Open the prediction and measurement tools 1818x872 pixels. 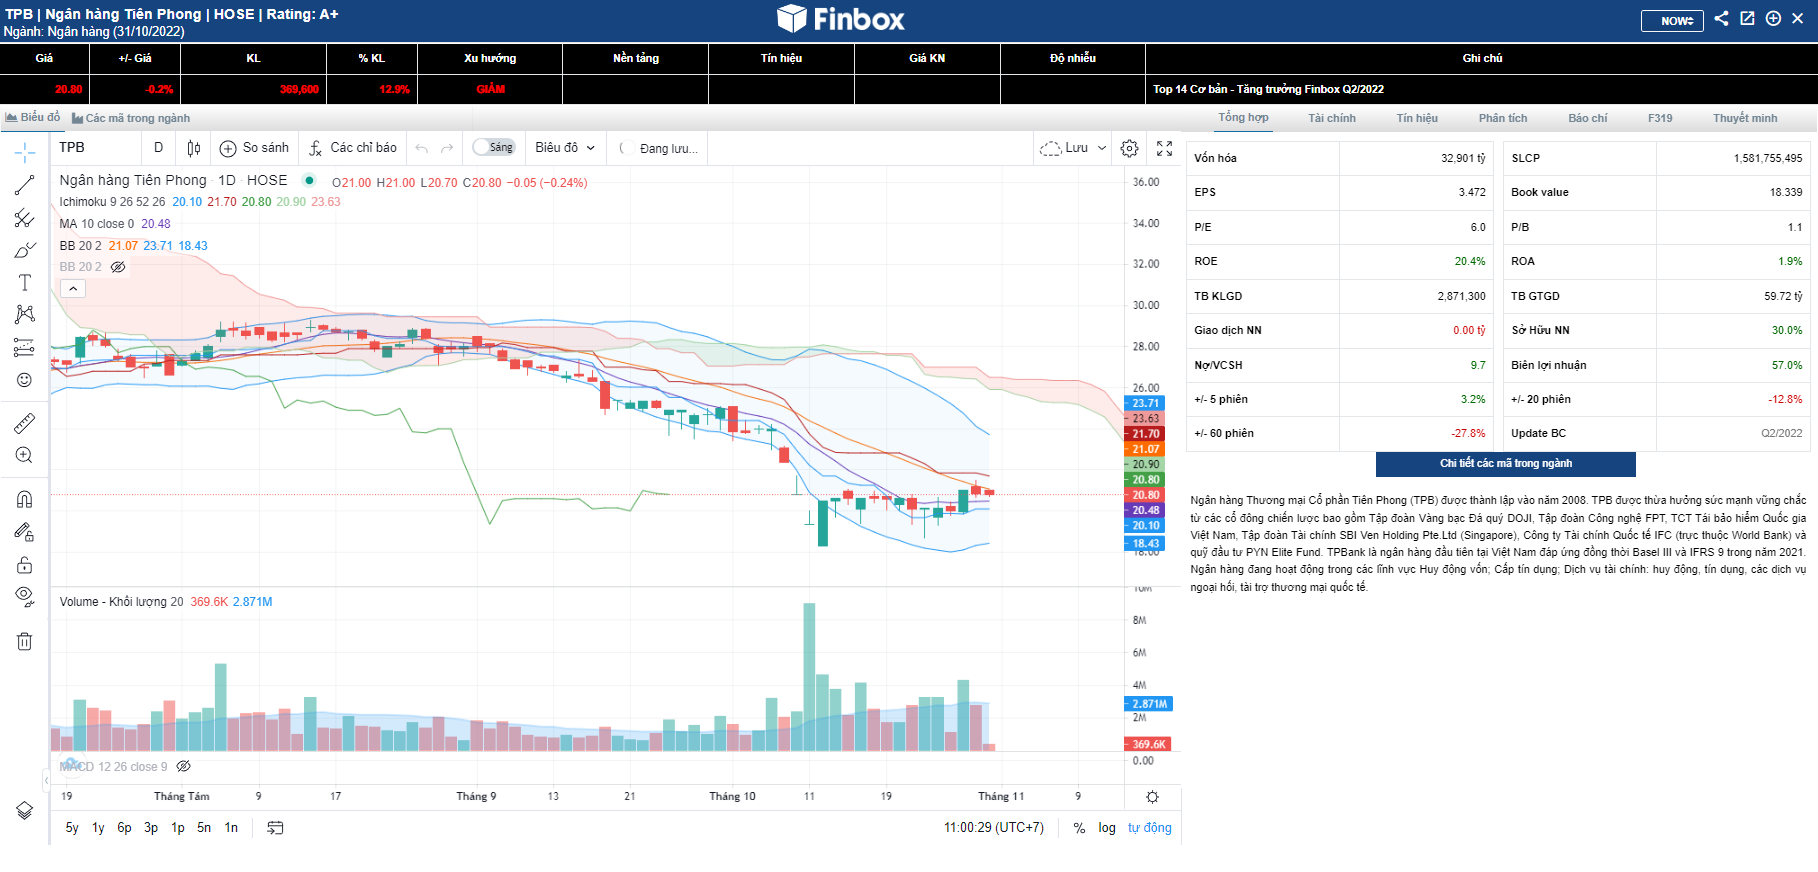point(25,348)
